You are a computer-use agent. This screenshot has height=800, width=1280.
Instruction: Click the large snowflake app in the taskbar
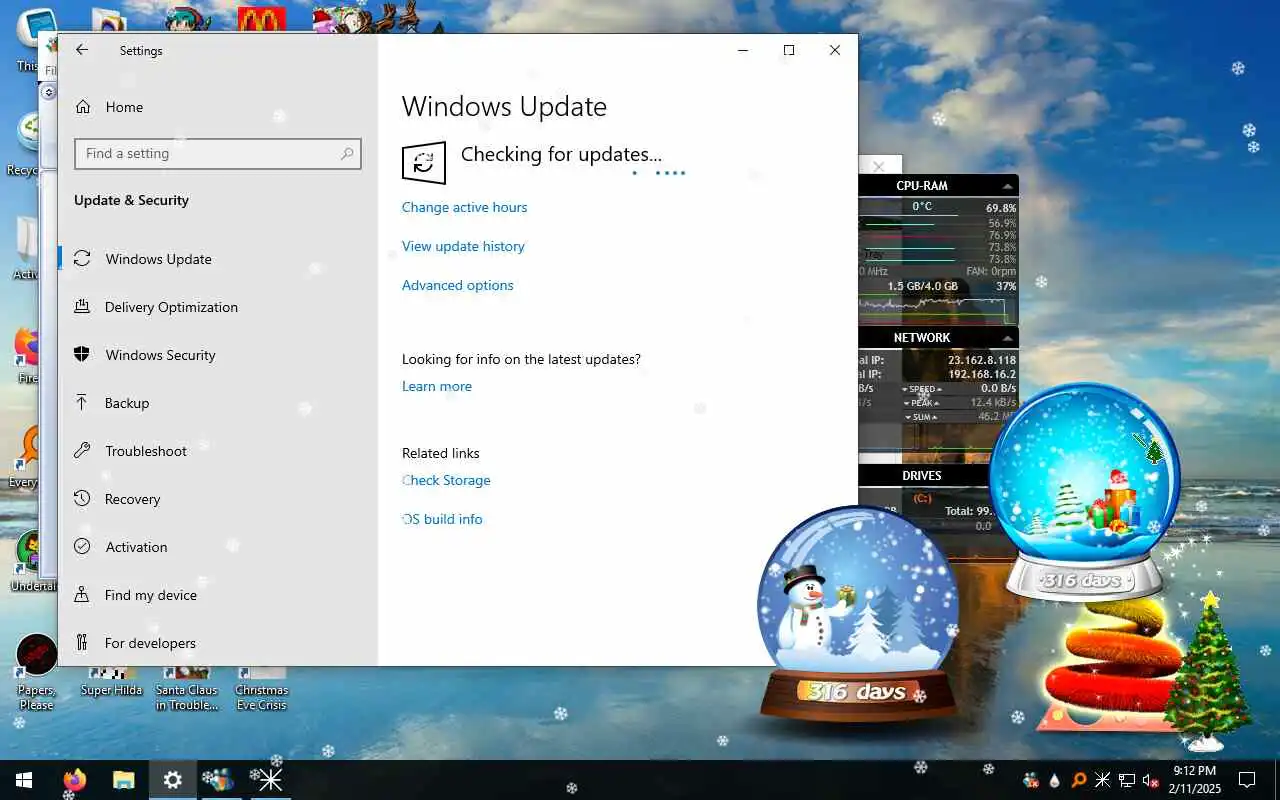(x=269, y=780)
